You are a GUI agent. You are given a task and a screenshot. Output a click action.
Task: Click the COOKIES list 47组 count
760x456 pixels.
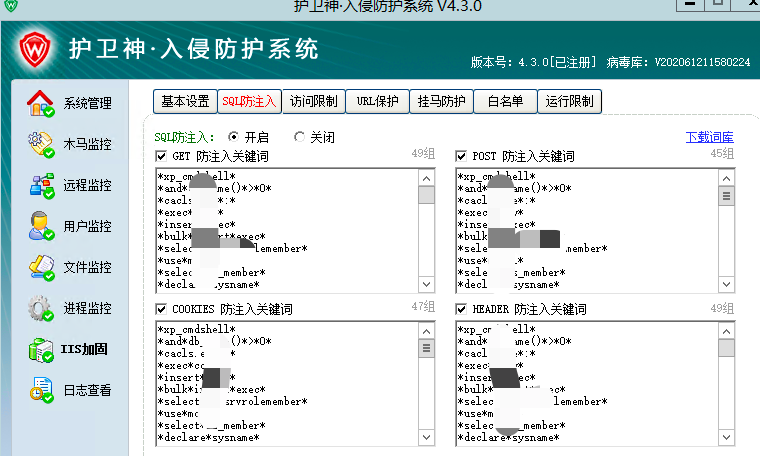pos(423,307)
